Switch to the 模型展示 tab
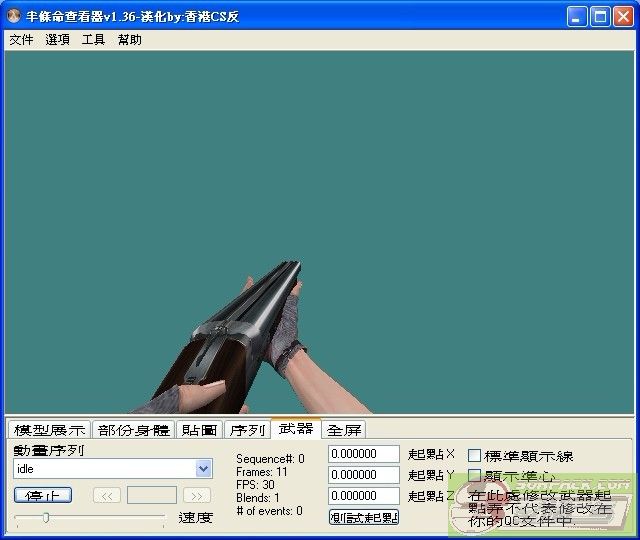This screenshot has width=640, height=540. click(x=49, y=430)
